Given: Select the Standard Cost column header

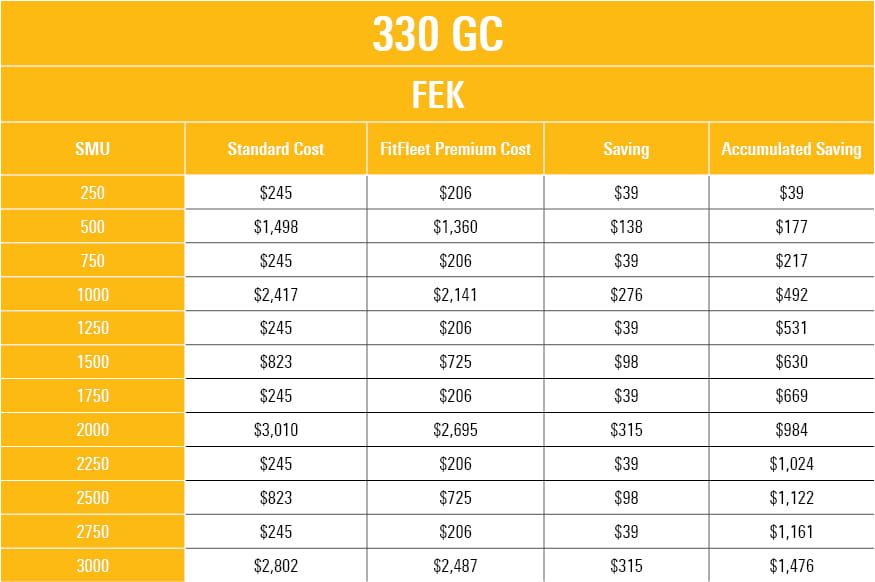Looking at the screenshot, I should pos(276,149).
